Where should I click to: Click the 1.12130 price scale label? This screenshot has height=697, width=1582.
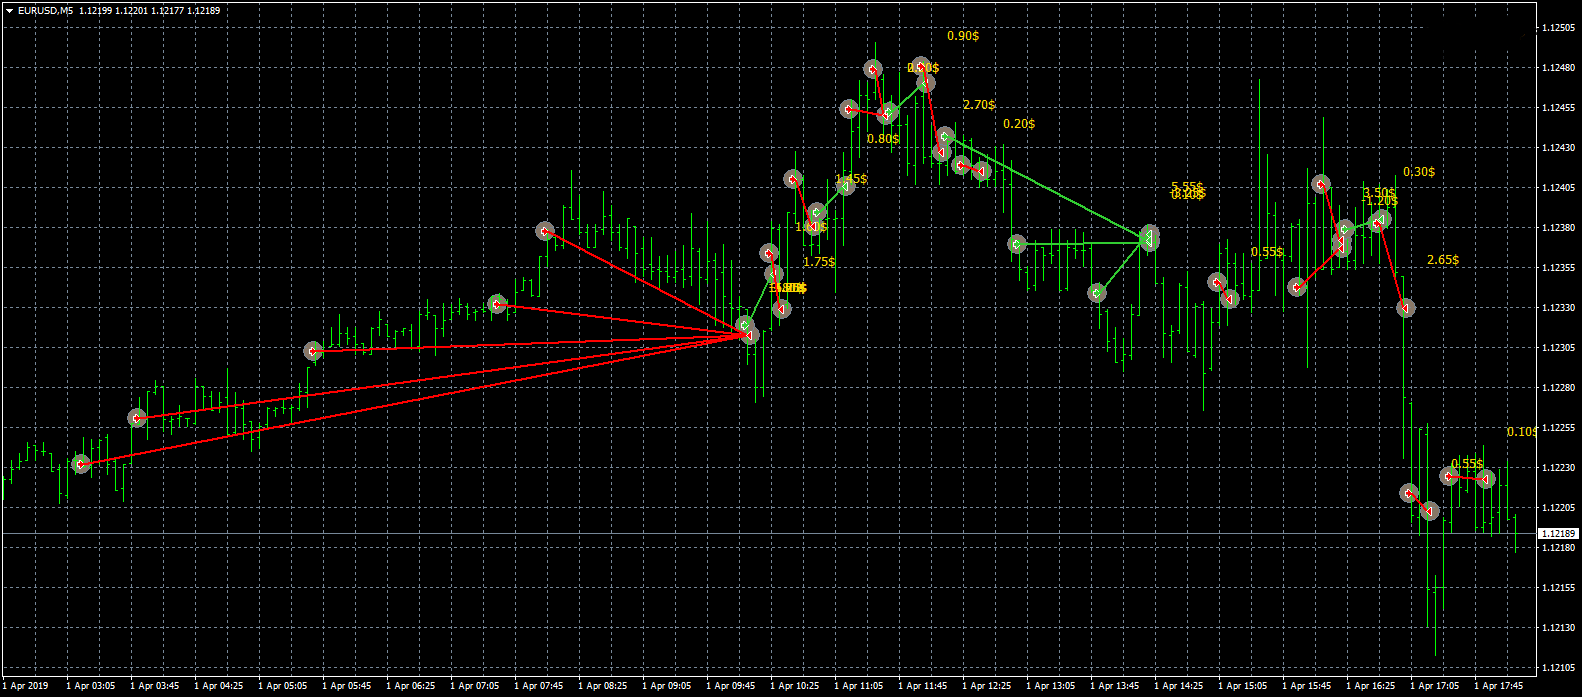(1559, 628)
